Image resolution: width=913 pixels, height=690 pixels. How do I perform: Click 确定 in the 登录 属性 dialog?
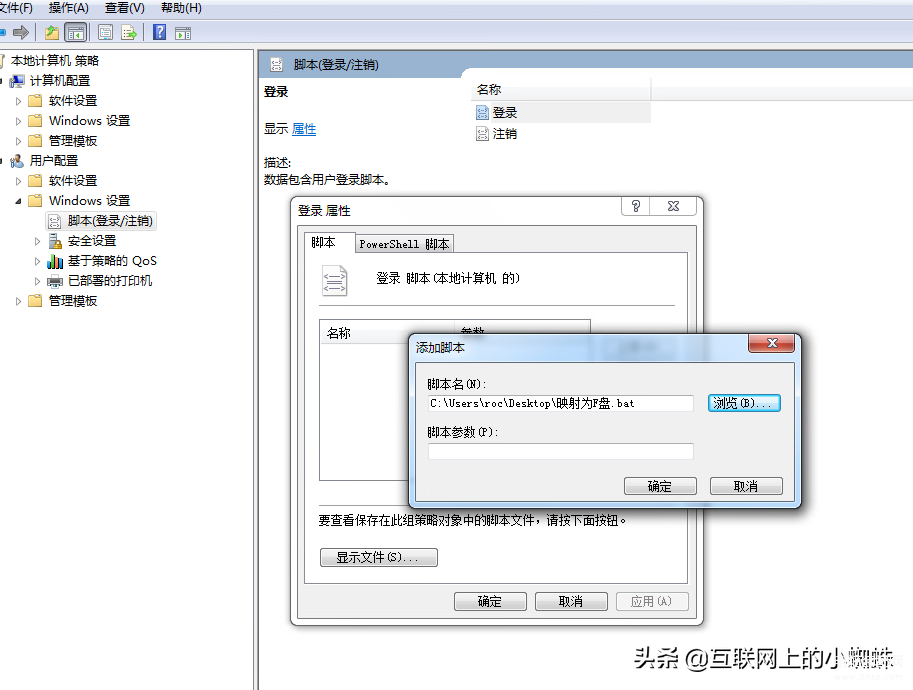tap(490, 601)
